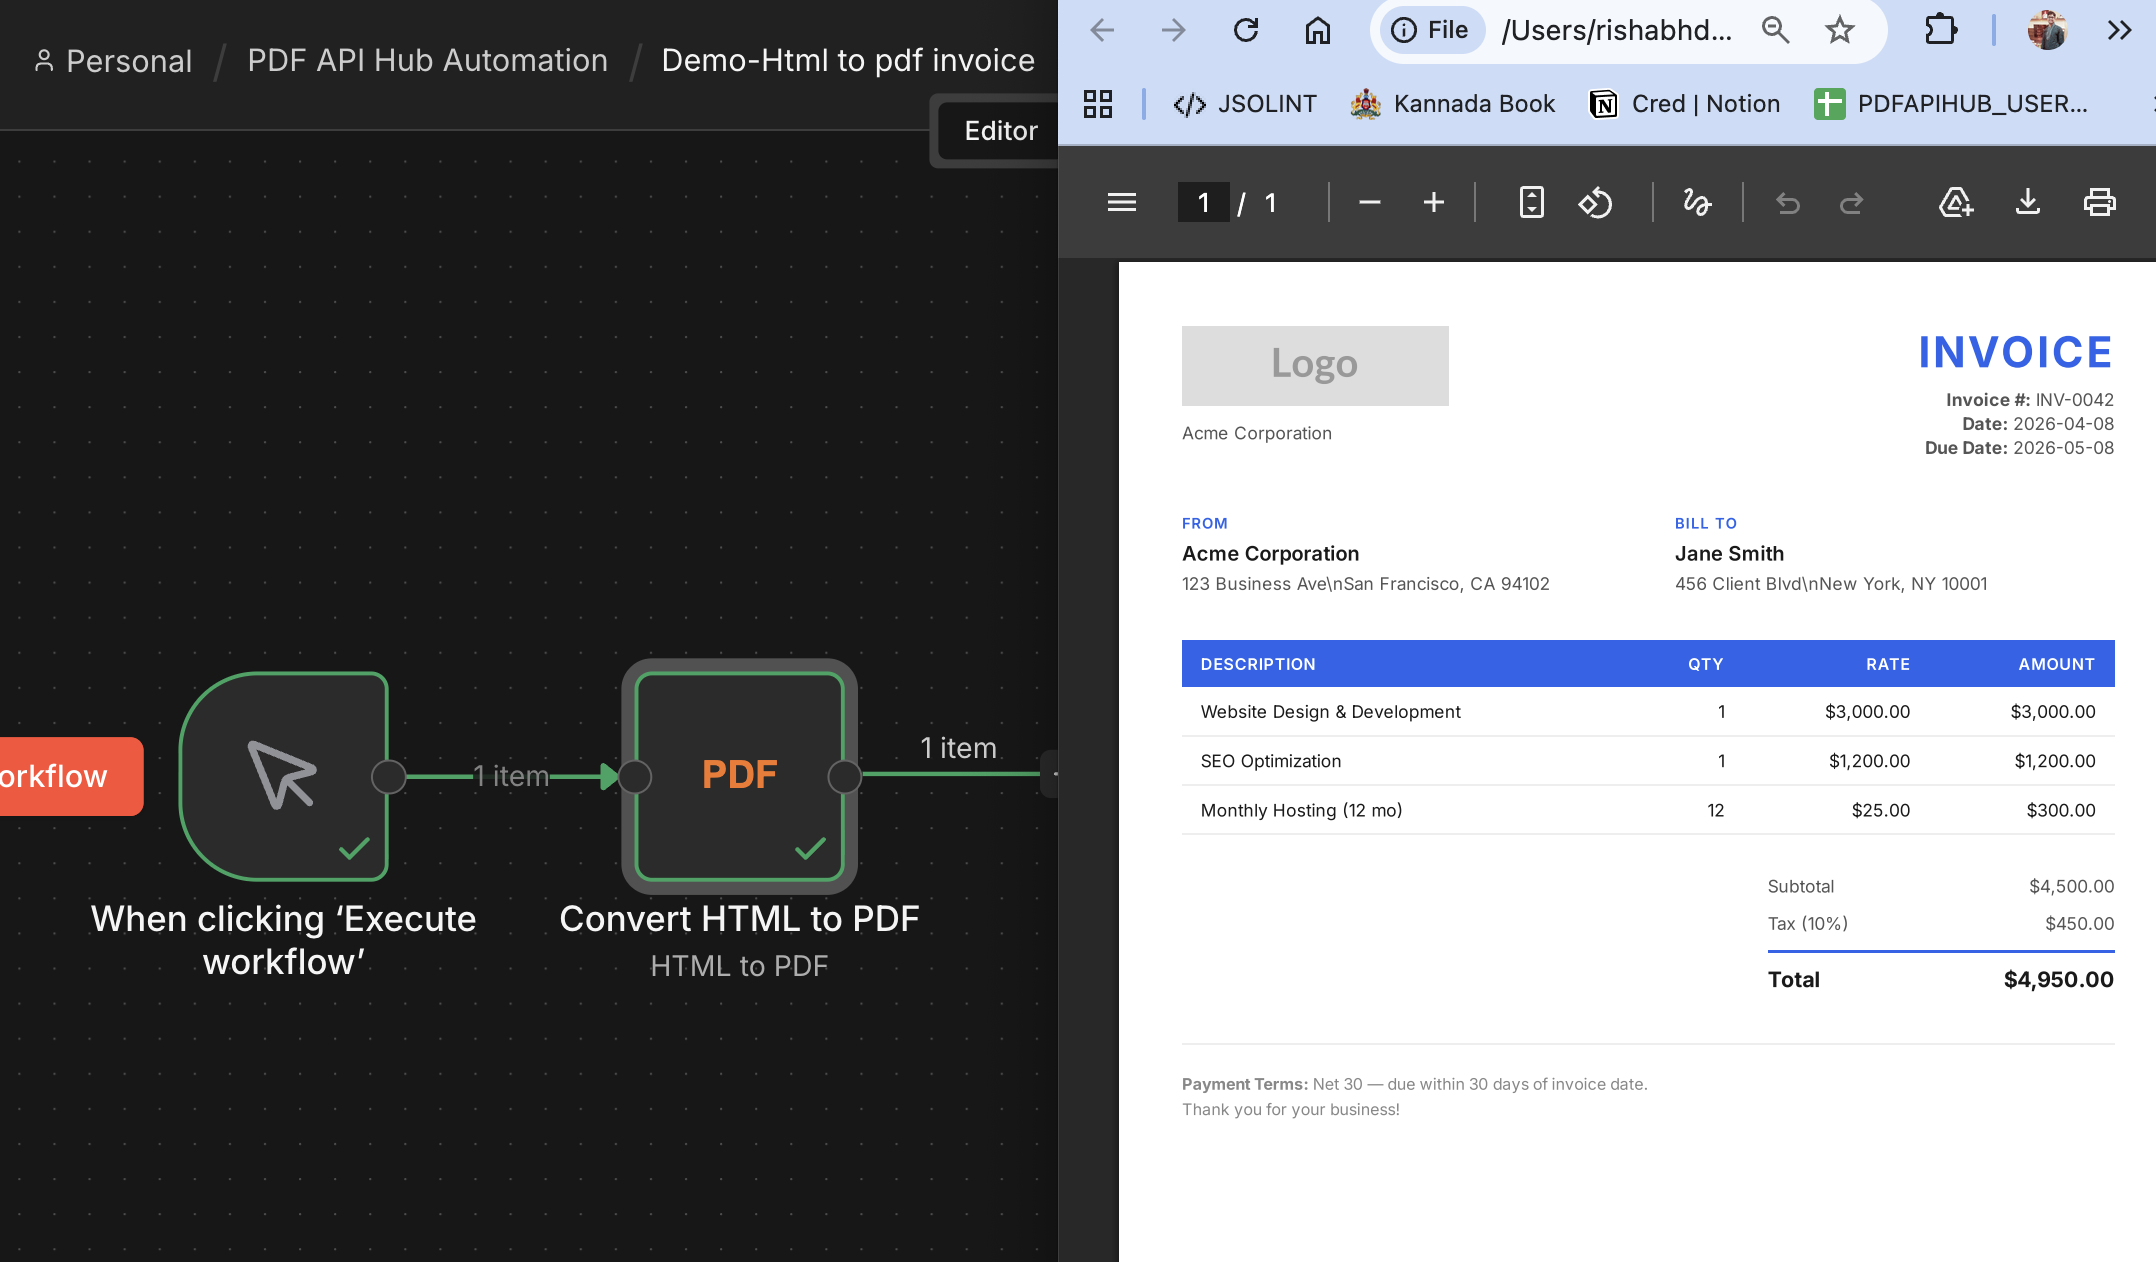Click the fit to page icon
The height and width of the screenshot is (1262, 2156).
tap(1531, 203)
